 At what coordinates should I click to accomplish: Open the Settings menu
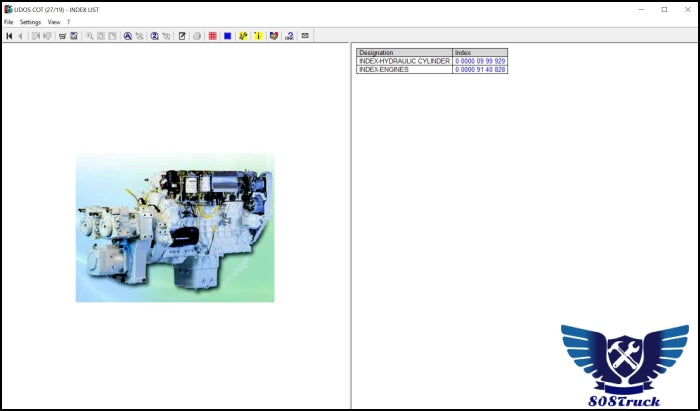30,22
